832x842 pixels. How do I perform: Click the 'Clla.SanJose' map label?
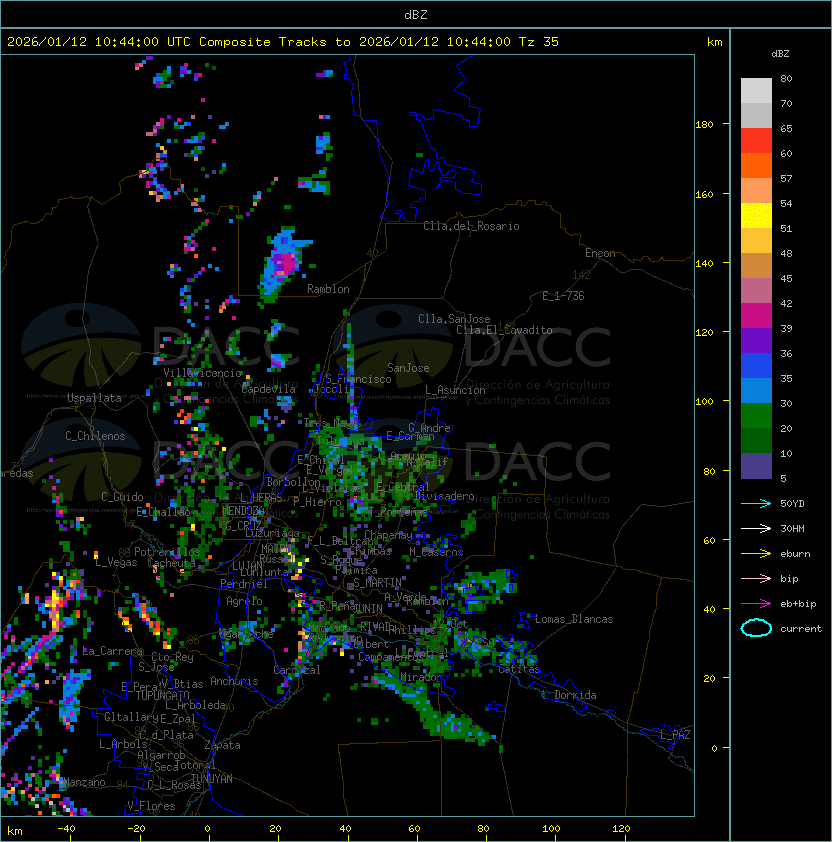pyautogui.click(x=454, y=319)
